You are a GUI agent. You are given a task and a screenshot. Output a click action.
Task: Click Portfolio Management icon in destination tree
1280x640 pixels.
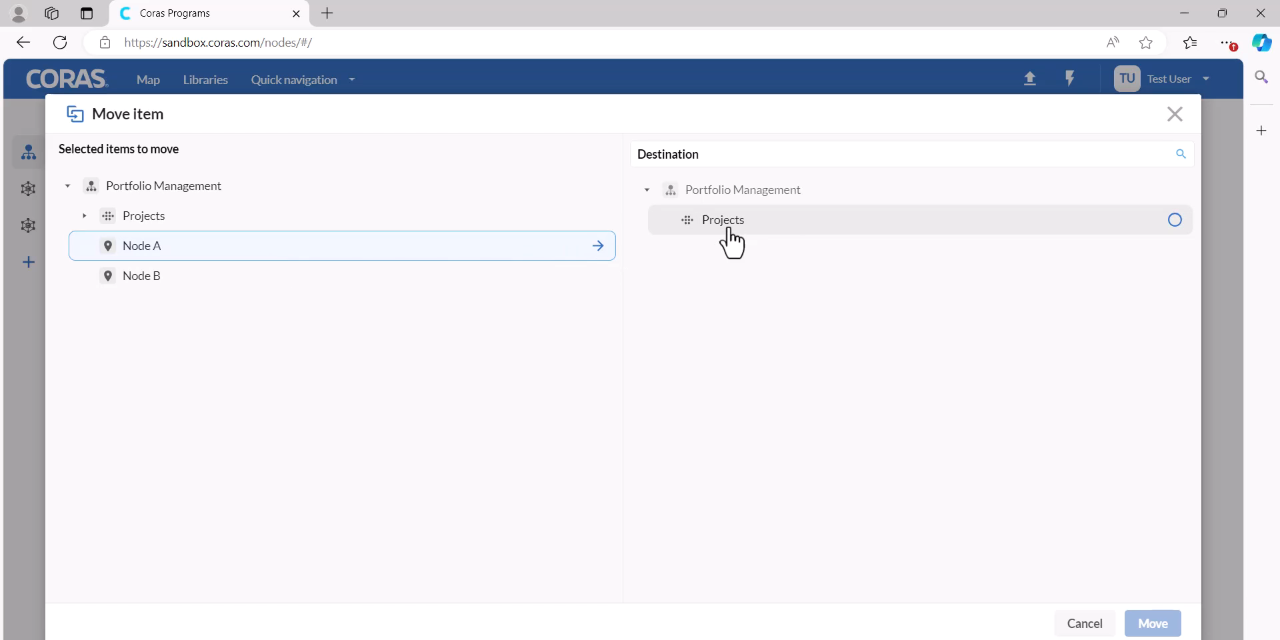670,190
